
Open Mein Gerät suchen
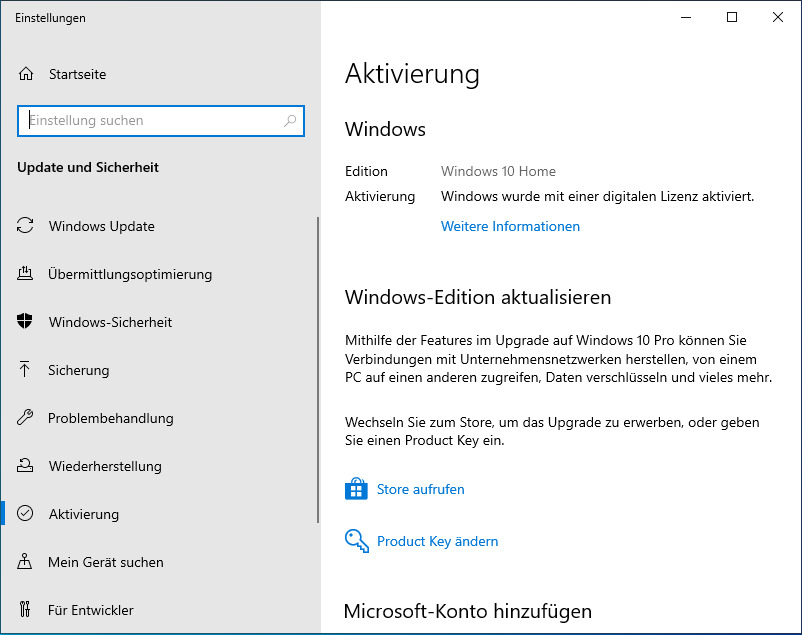(x=159, y=562)
